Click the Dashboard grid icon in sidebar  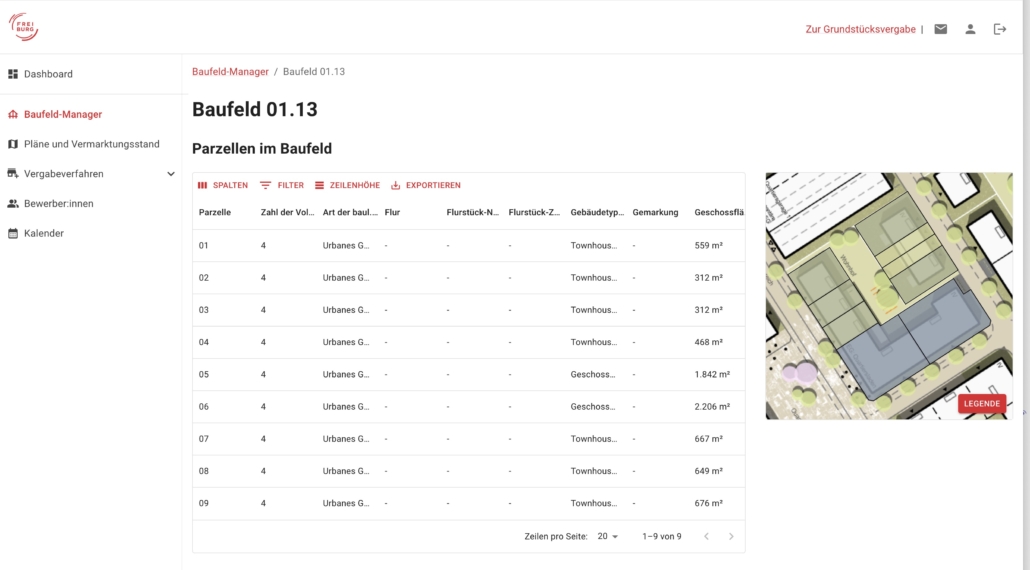(13, 74)
